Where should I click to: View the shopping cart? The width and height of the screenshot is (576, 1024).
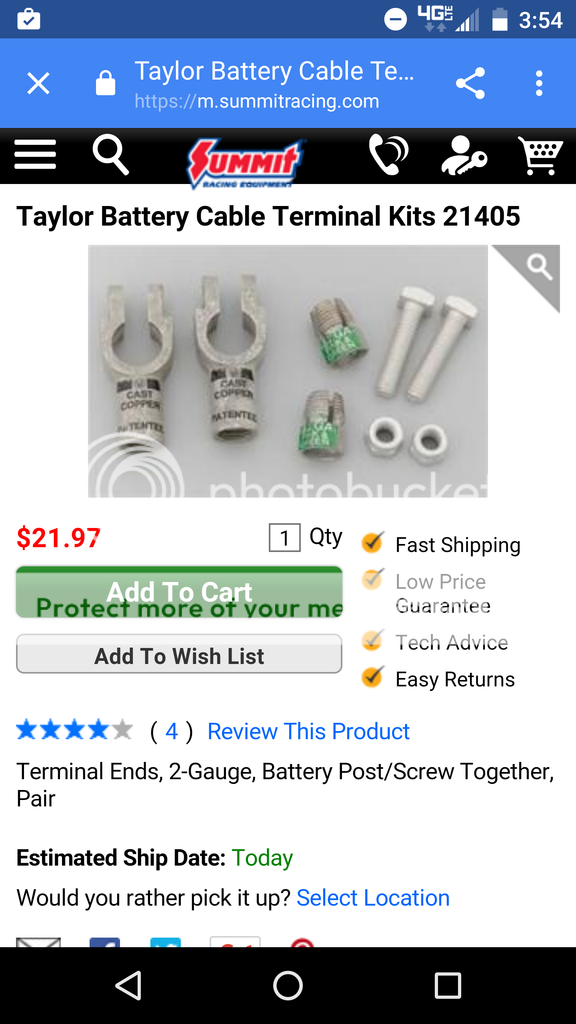(x=540, y=155)
